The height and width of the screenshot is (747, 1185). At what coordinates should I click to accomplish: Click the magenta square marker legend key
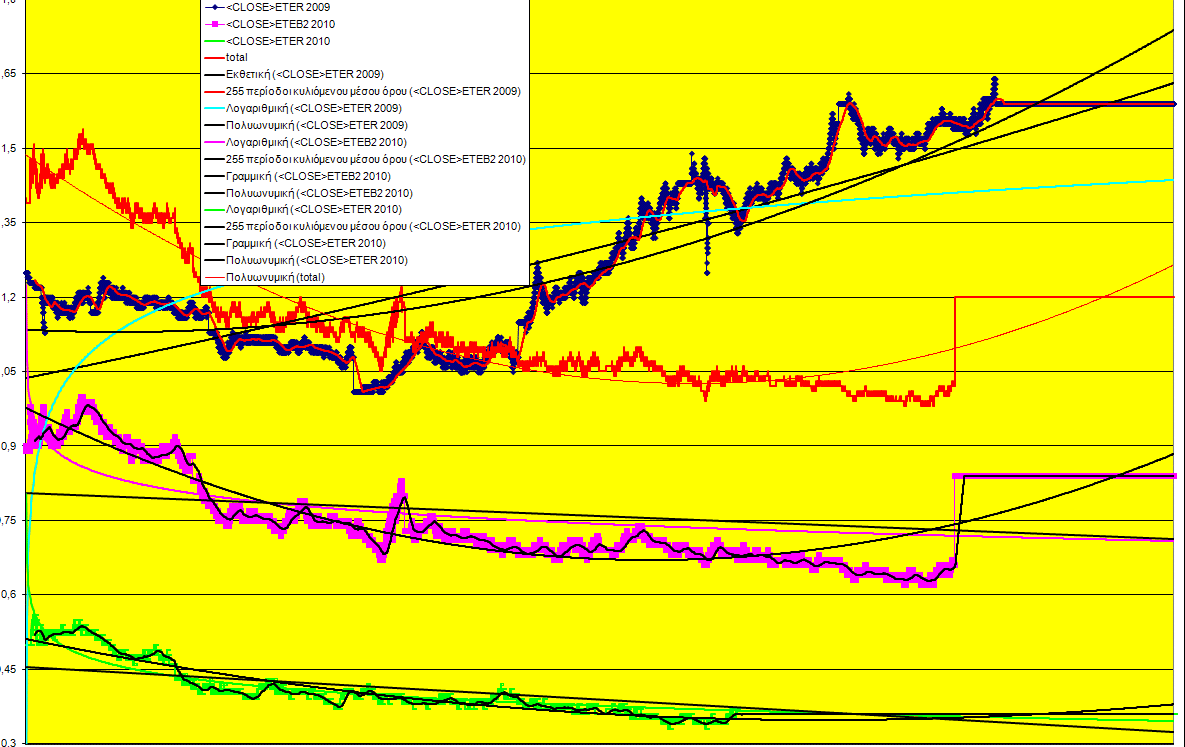pos(213,24)
